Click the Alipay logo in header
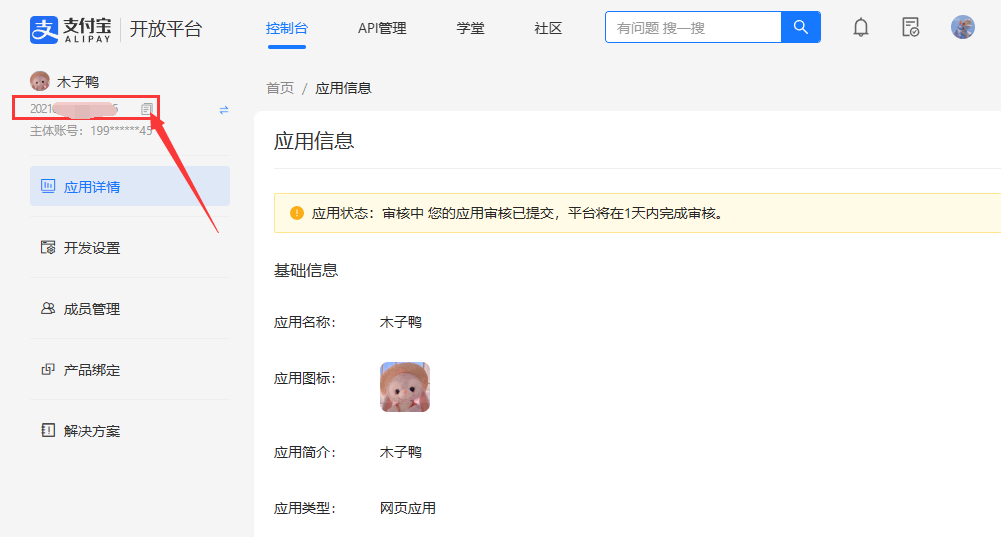This screenshot has height=537, width=1001. tap(70, 29)
